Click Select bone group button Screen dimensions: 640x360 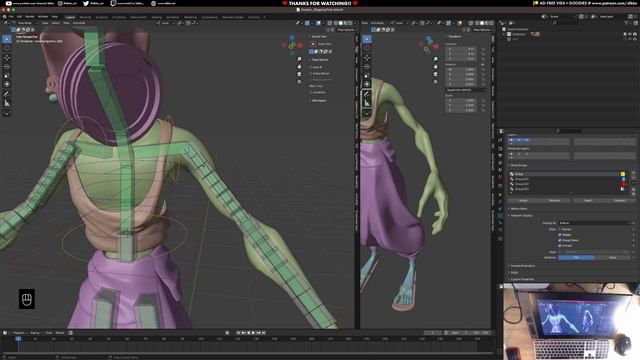(x=588, y=200)
